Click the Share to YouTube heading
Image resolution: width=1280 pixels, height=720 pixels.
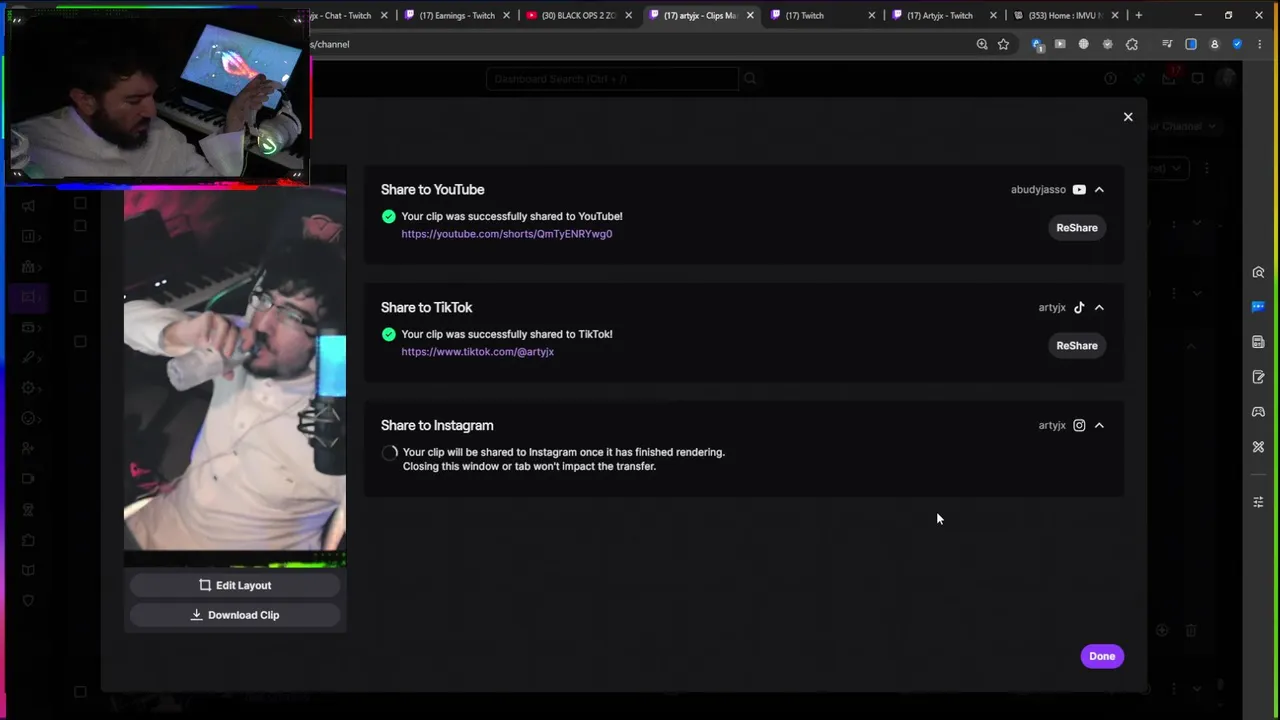click(432, 190)
